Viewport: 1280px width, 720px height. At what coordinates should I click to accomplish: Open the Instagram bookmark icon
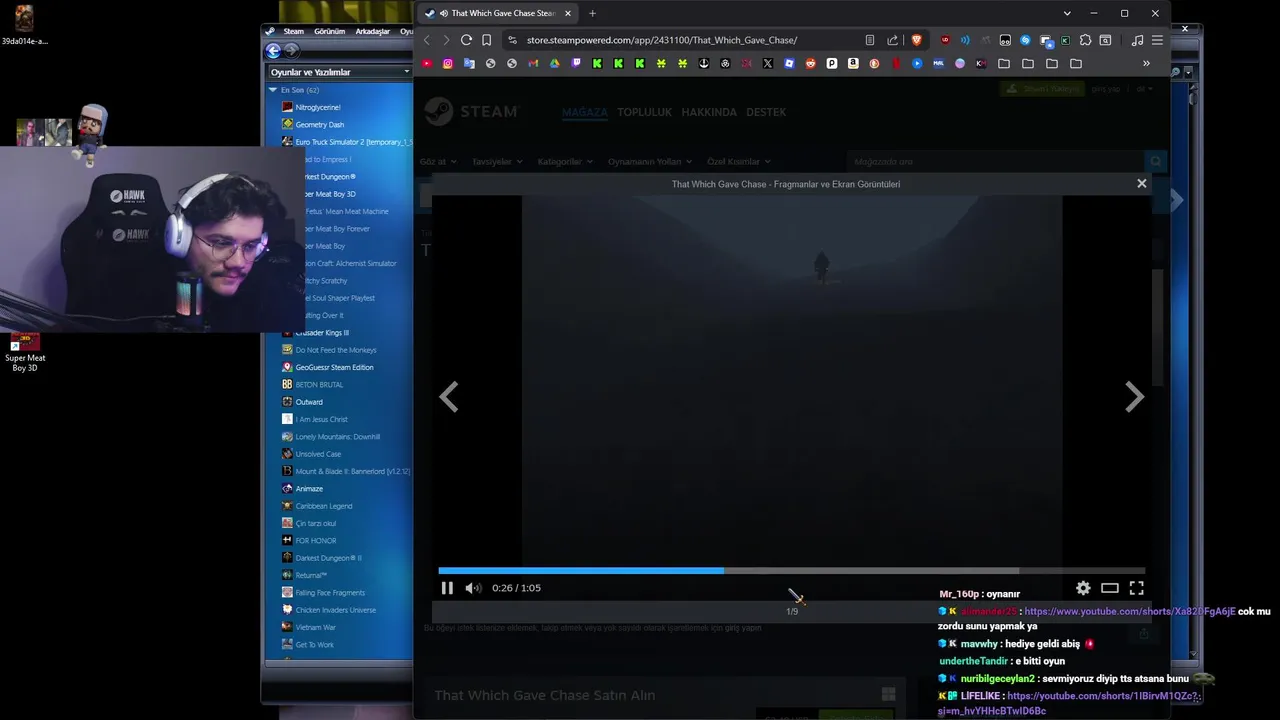[448, 63]
